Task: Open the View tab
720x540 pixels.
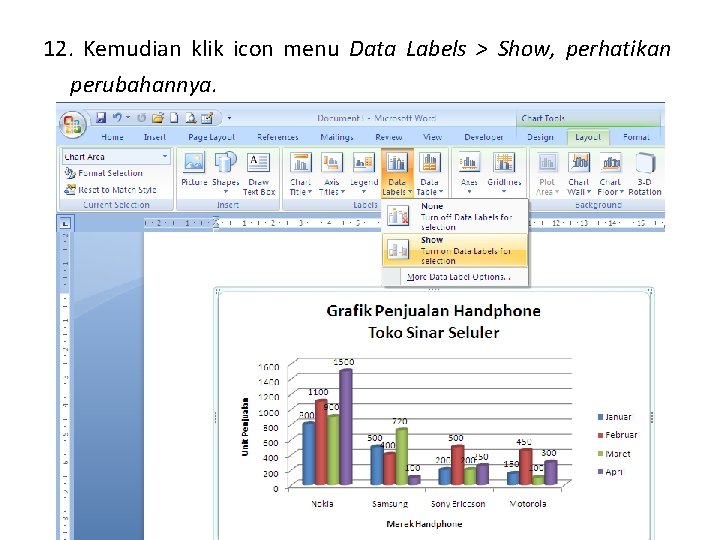Action: [432, 137]
